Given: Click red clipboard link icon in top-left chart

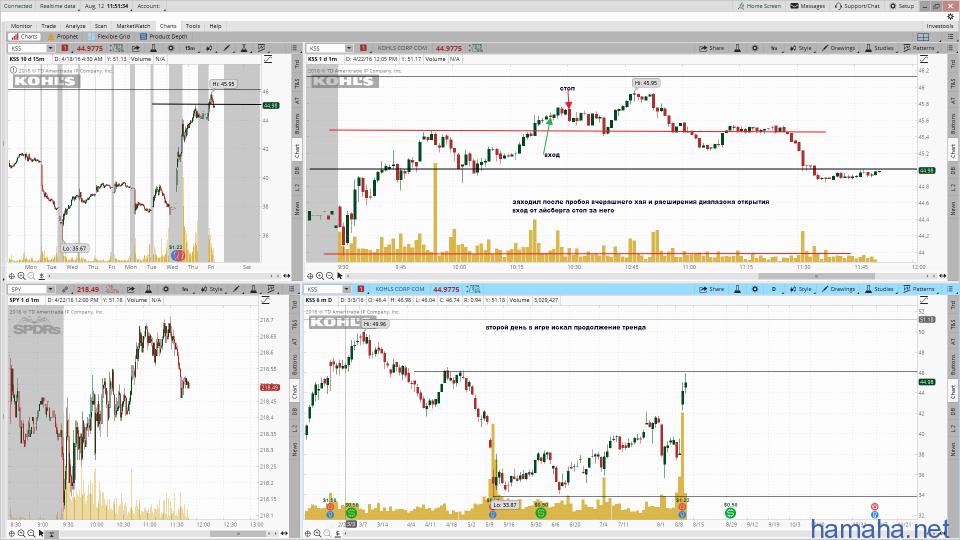Looking at the screenshot, I should tap(64, 48).
